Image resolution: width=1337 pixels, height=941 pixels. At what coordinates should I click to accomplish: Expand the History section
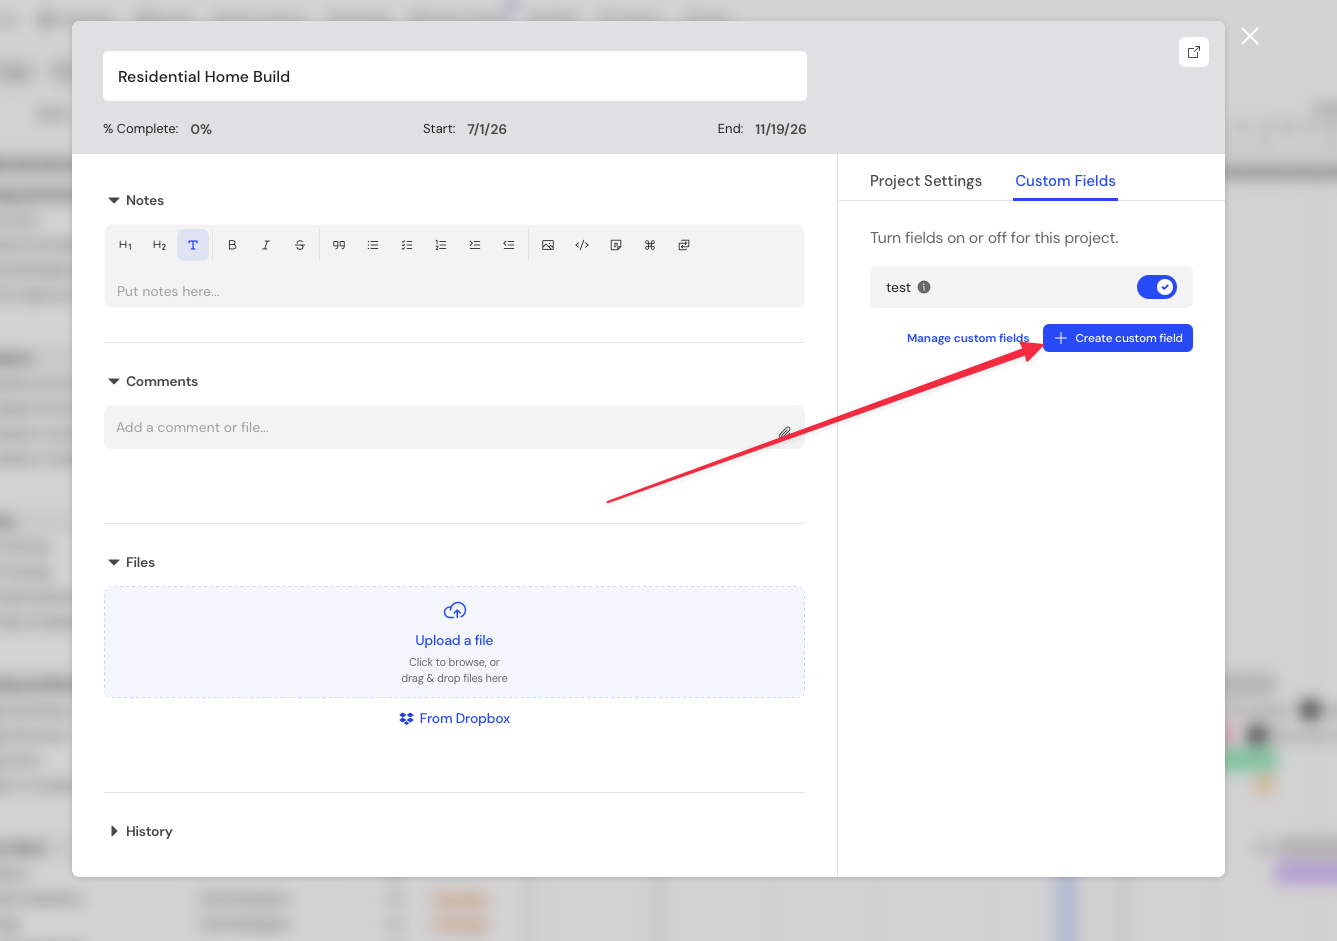coord(114,832)
